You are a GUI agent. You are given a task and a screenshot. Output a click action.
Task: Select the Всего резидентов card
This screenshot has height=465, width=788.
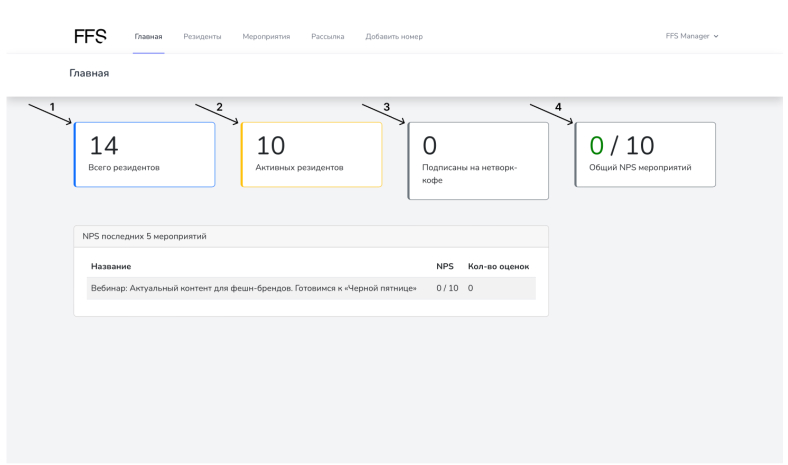click(145, 155)
